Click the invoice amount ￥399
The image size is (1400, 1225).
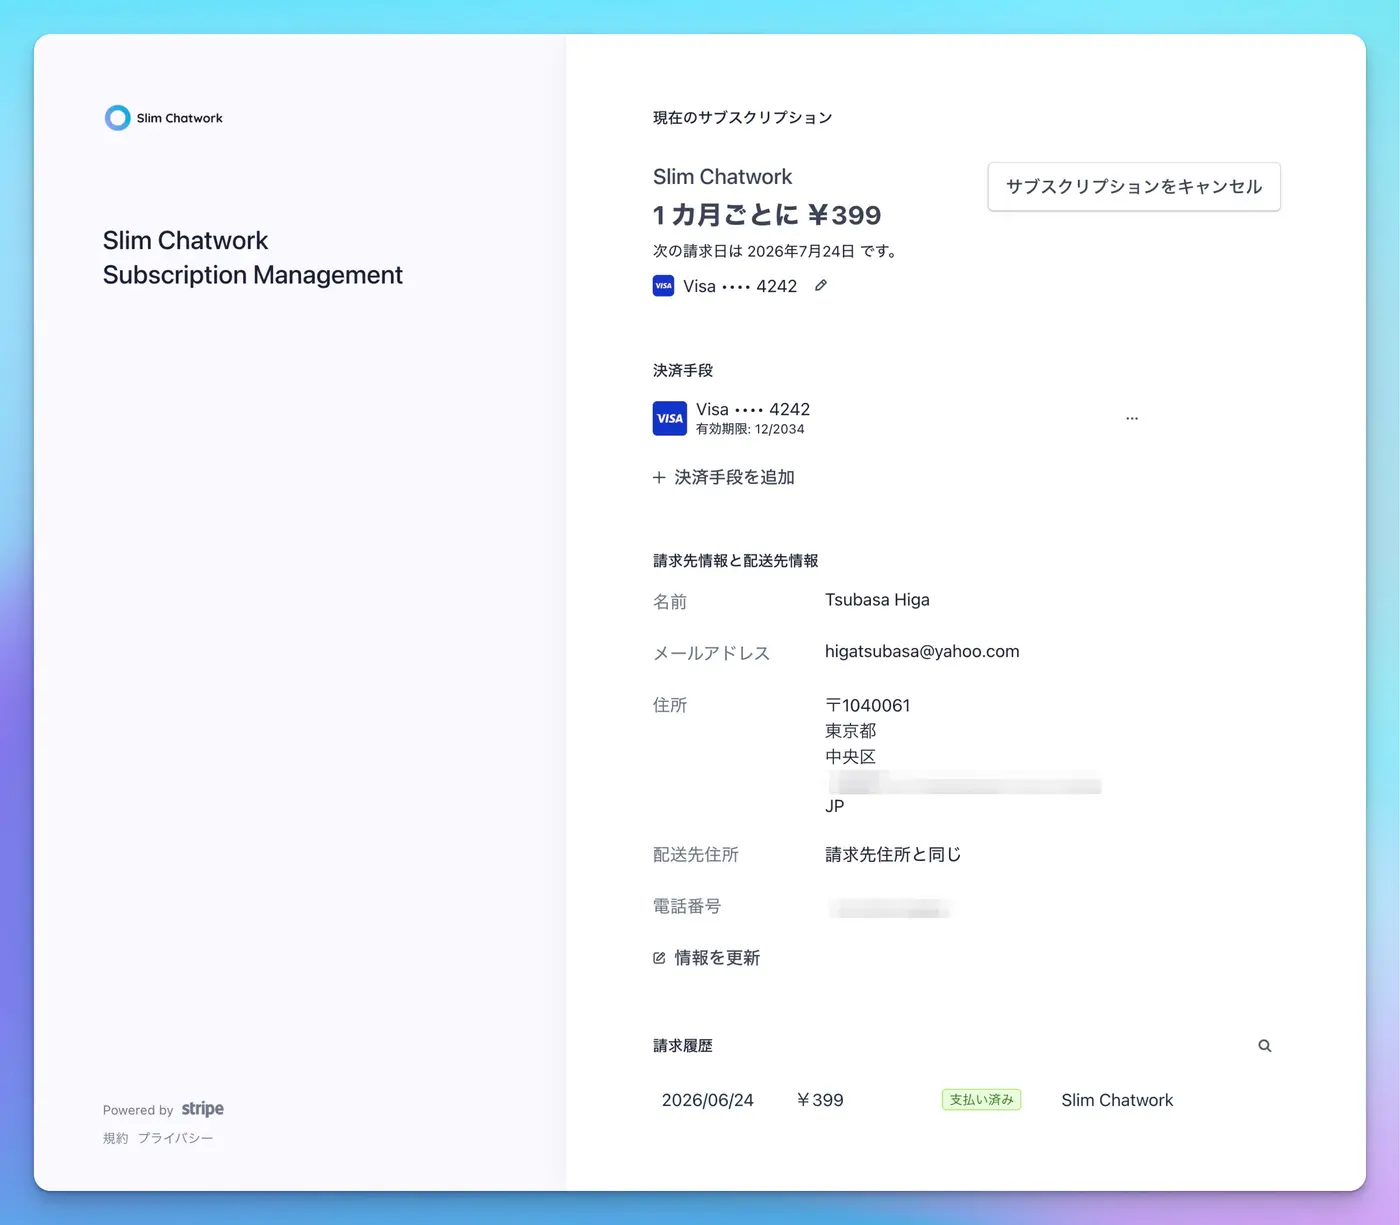point(820,1100)
